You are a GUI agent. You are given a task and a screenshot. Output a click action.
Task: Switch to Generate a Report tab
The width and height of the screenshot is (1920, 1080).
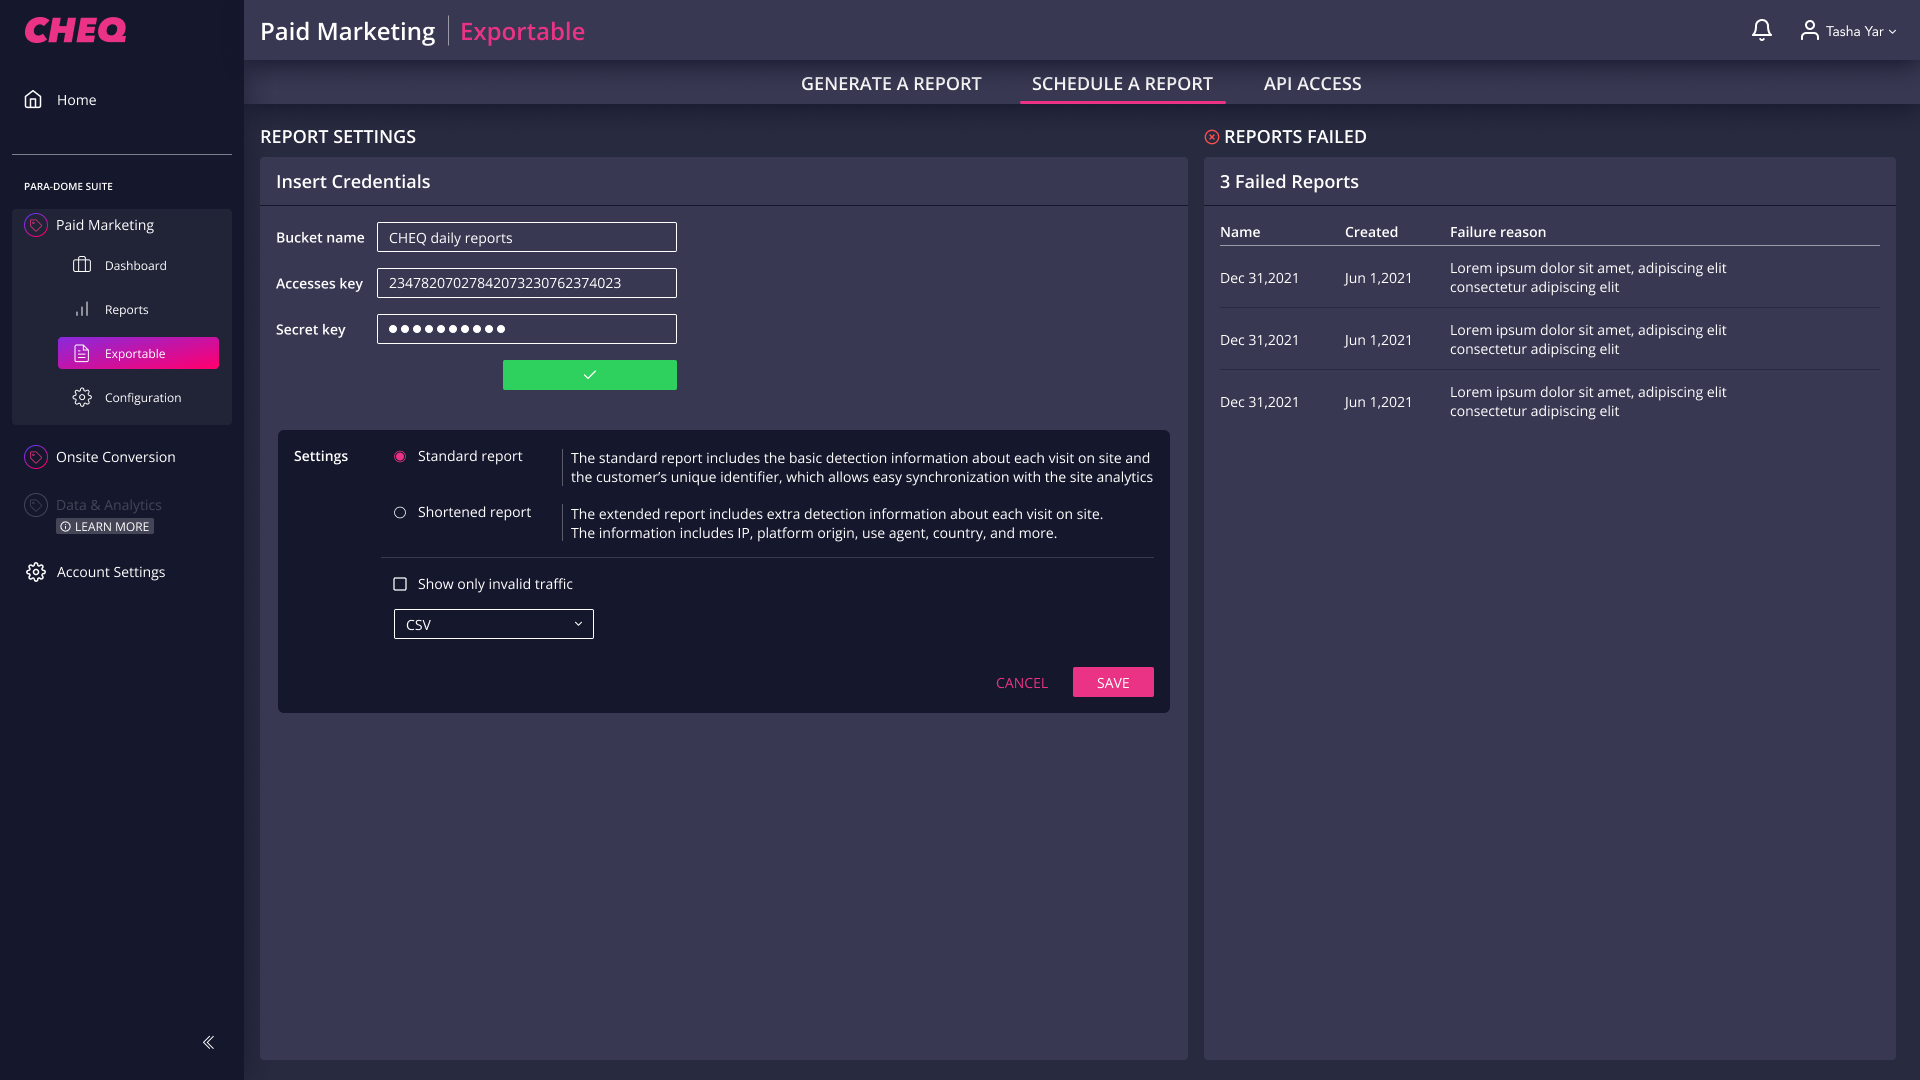(891, 84)
